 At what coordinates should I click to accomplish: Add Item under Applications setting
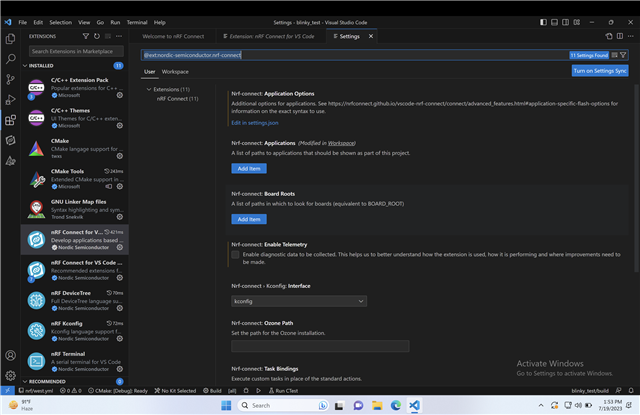point(249,169)
